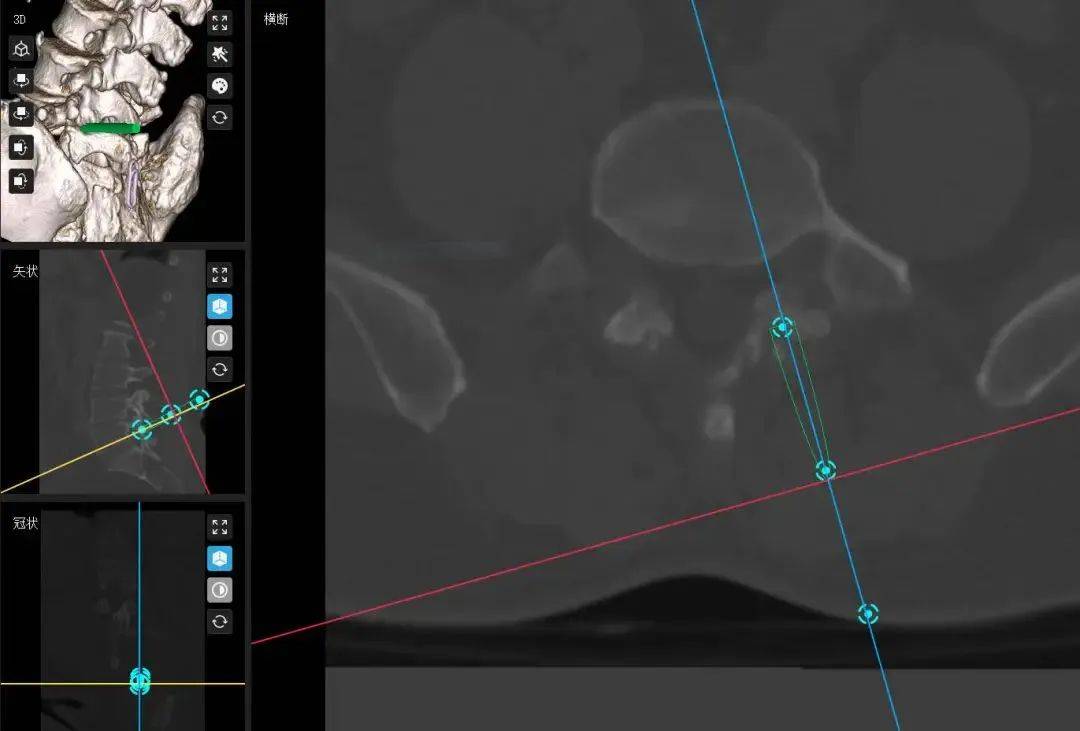Viewport: 1080px width, 731px height.
Task: Toggle the contrast button in coronal view
Action: point(220,590)
